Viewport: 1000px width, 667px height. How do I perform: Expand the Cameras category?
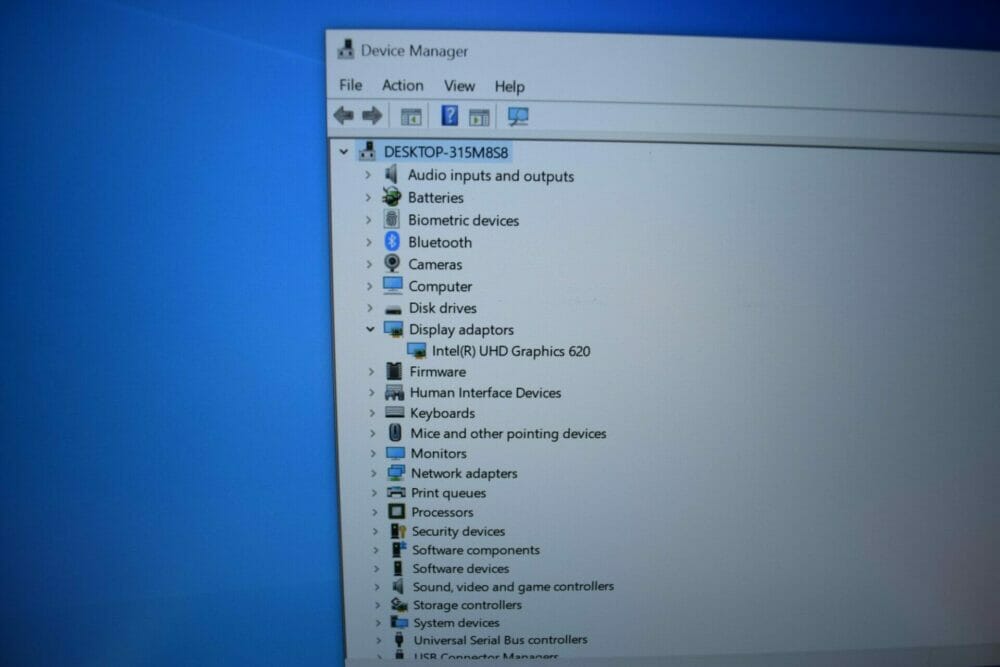369,264
